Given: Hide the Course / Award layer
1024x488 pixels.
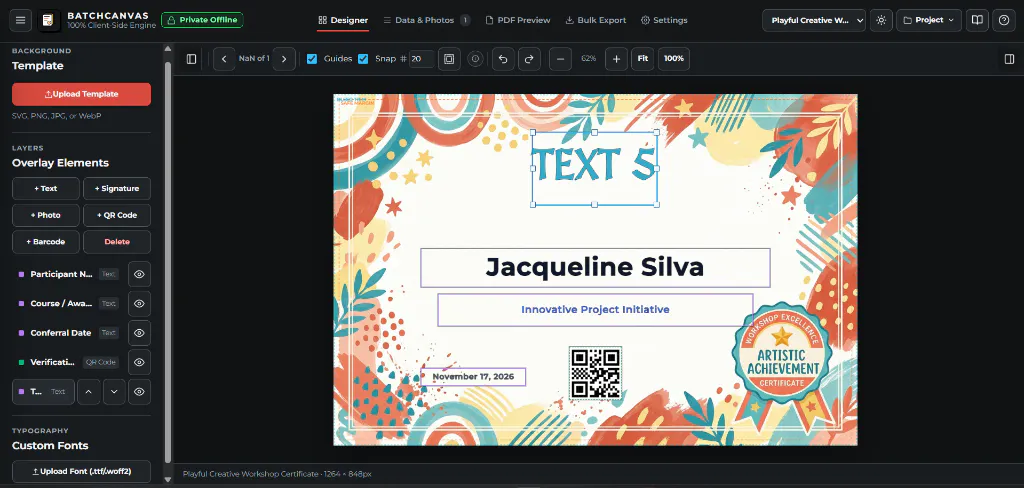Looking at the screenshot, I should pos(139,304).
